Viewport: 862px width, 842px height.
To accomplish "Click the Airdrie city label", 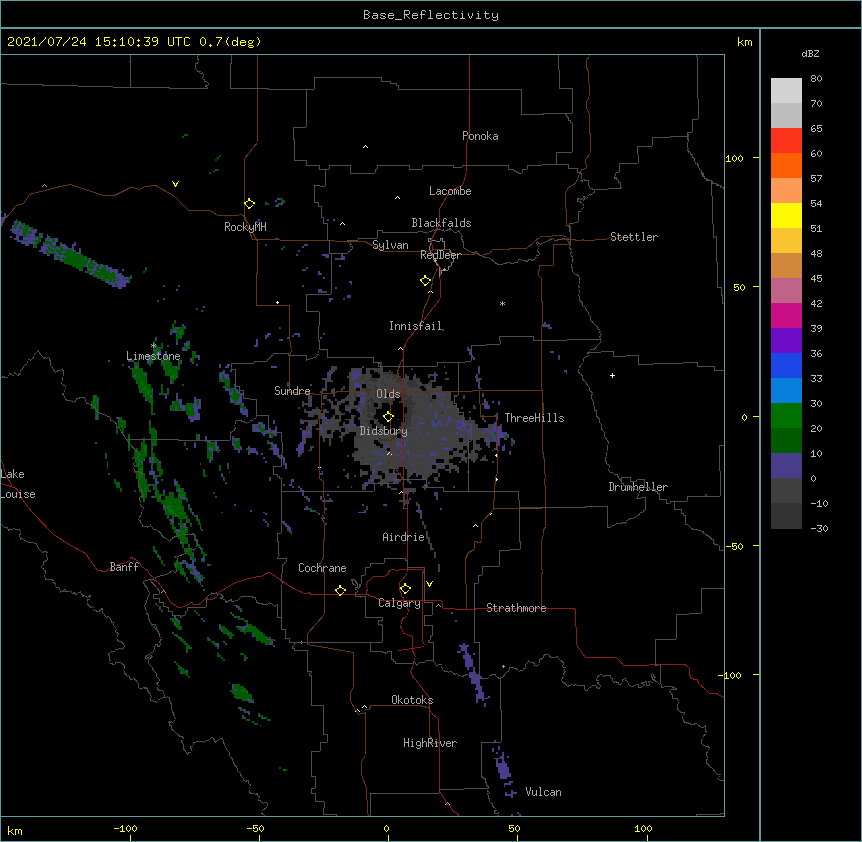I will pos(403,537).
